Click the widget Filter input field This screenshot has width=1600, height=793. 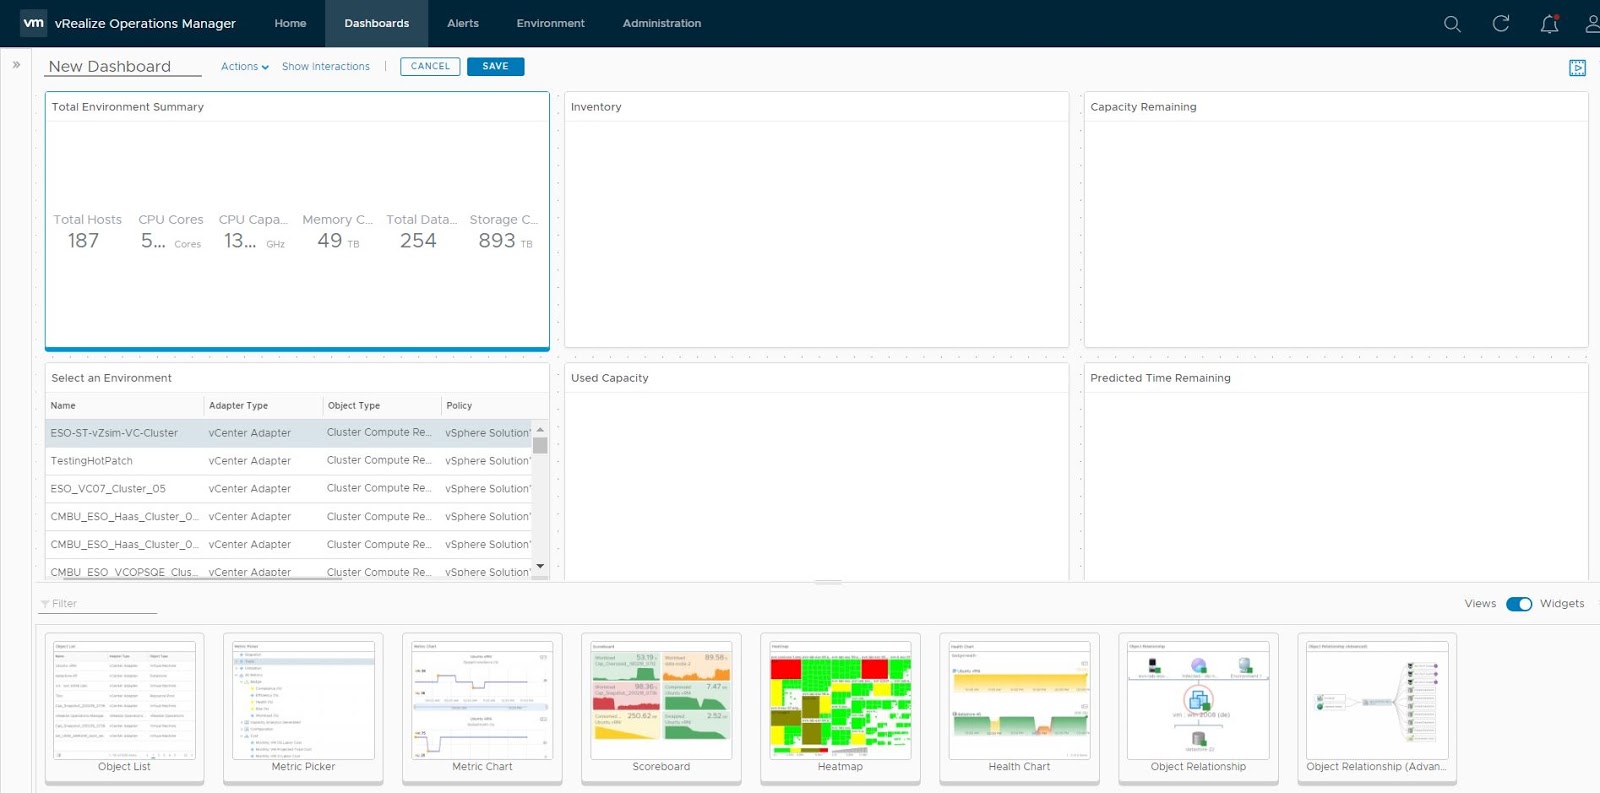(100, 604)
